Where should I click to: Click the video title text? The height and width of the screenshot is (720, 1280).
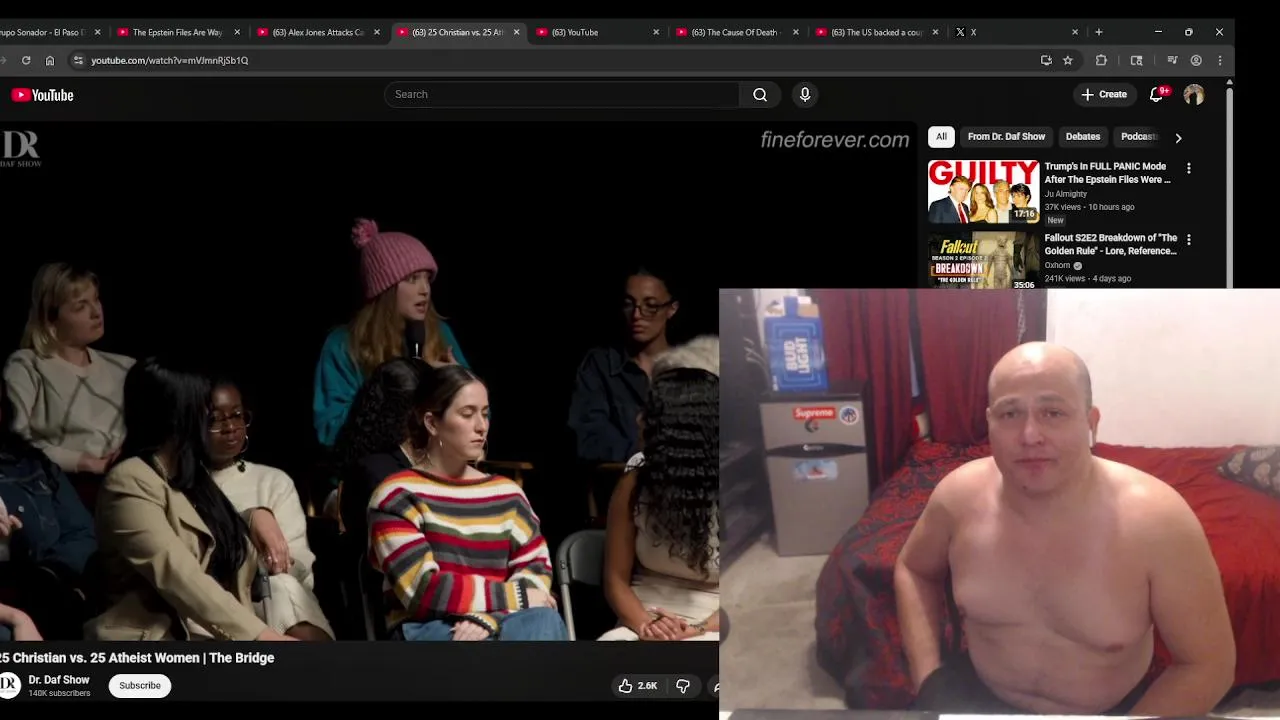(x=137, y=658)
